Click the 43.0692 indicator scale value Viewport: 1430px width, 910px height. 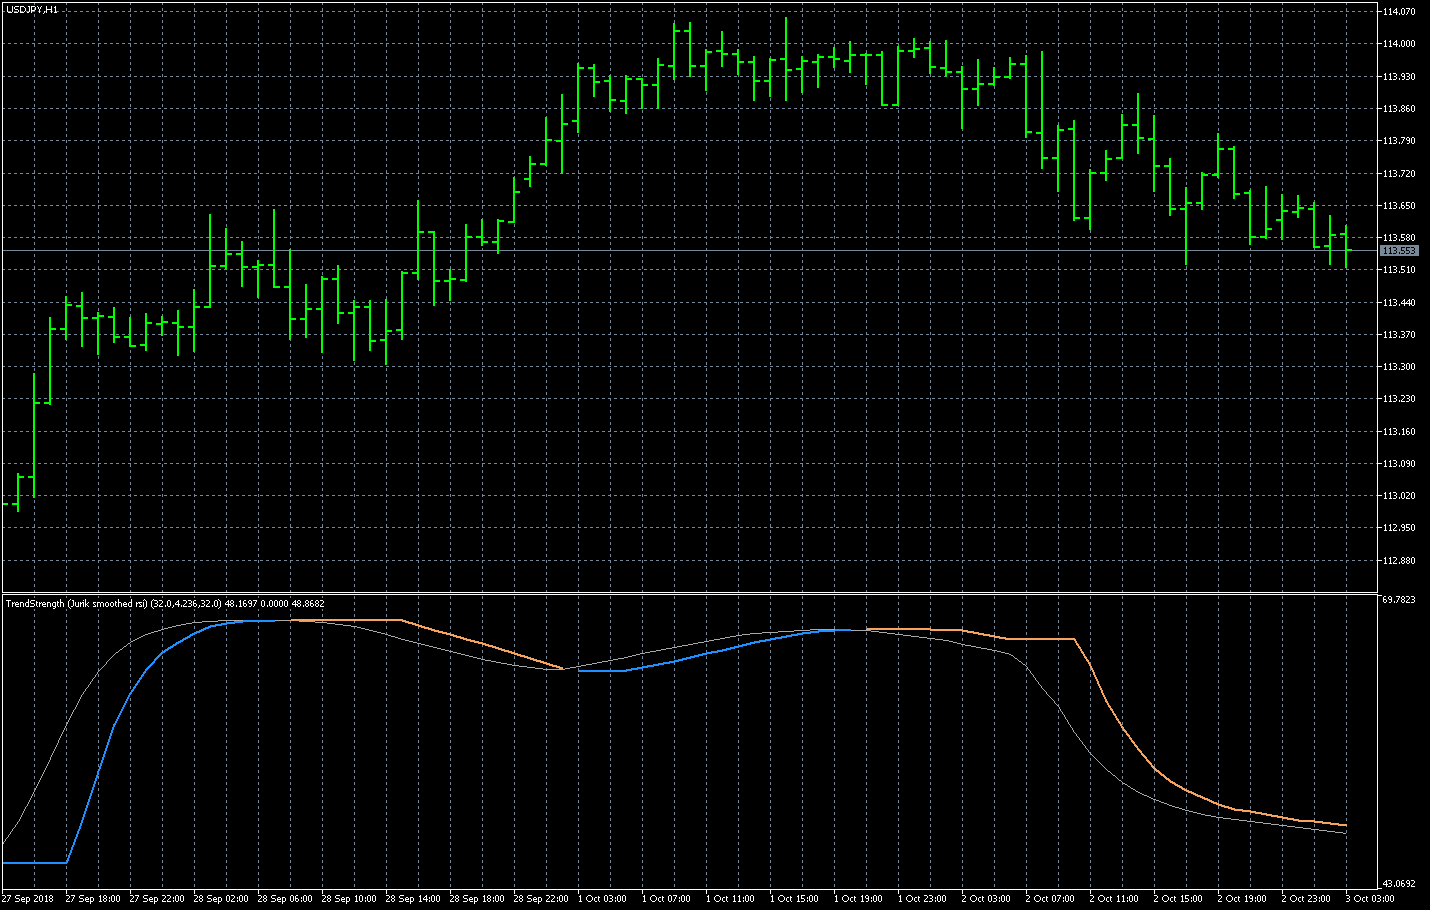pyautogui.click(x=1398, y=884)
